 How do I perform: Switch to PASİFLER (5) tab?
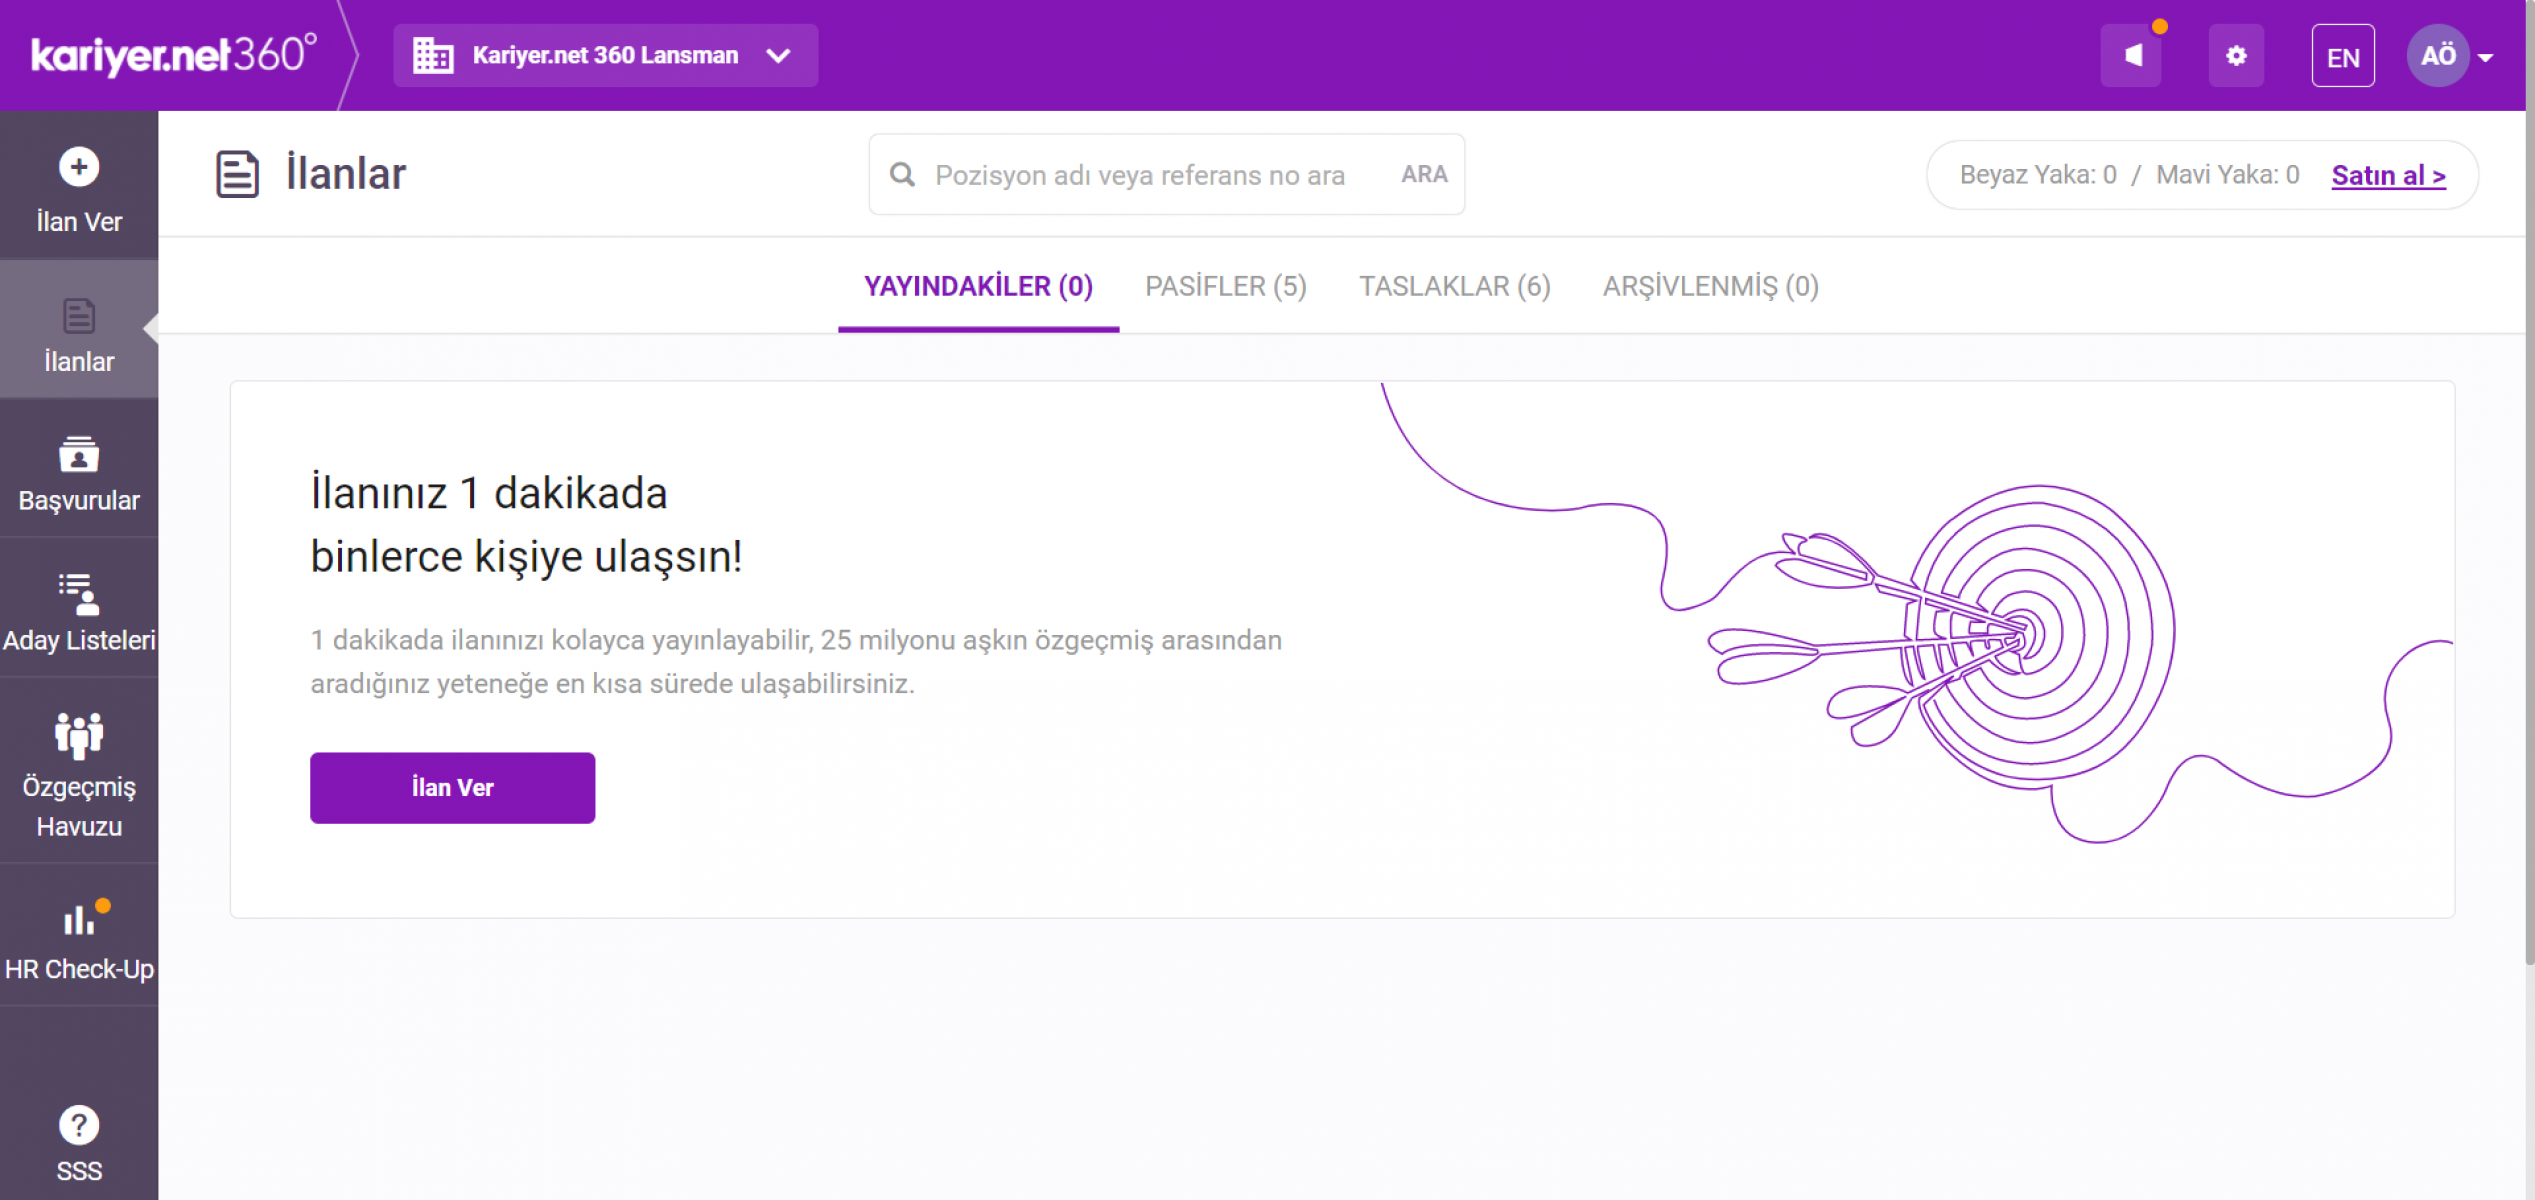[x=1225, y=287]
